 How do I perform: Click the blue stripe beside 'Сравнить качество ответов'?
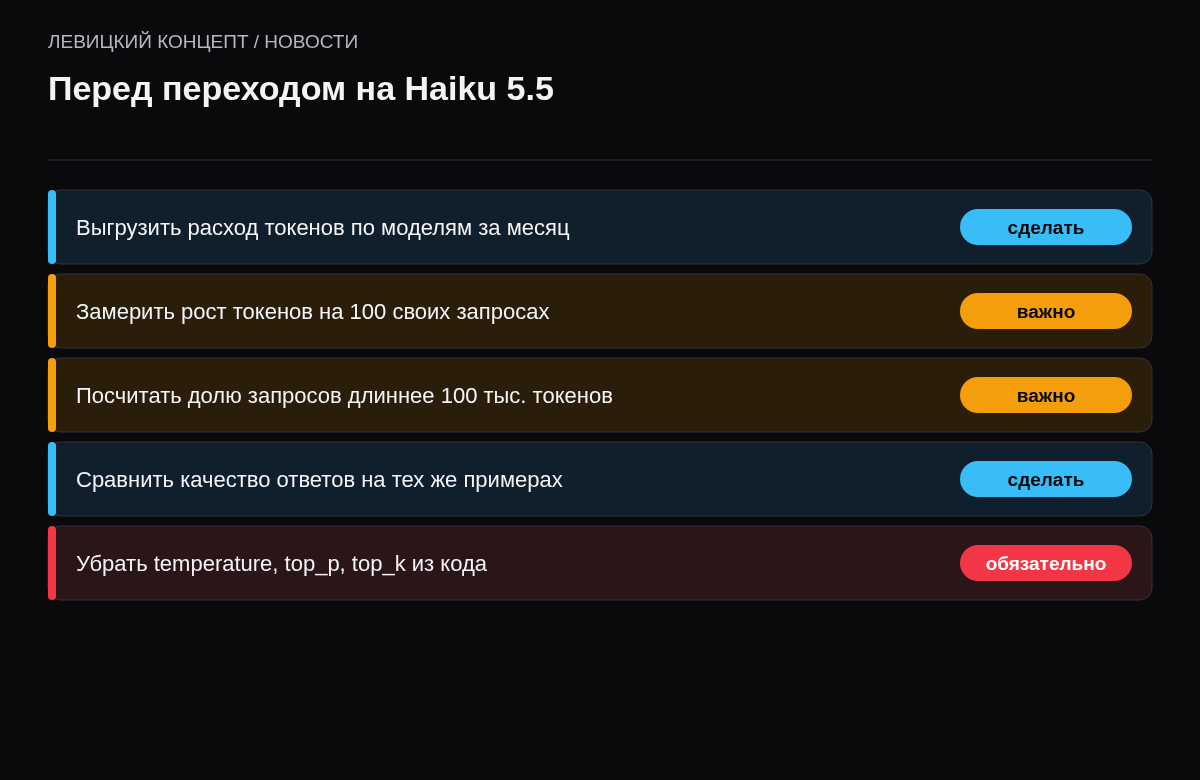(x=52, y=479)
